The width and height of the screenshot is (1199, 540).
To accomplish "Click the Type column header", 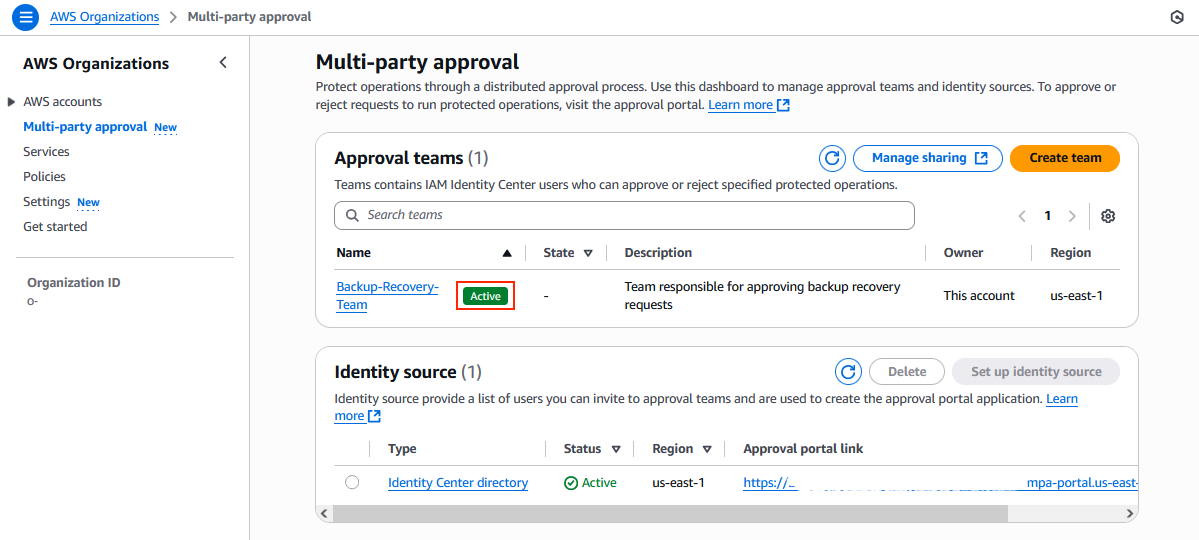I will pos(402,449).
